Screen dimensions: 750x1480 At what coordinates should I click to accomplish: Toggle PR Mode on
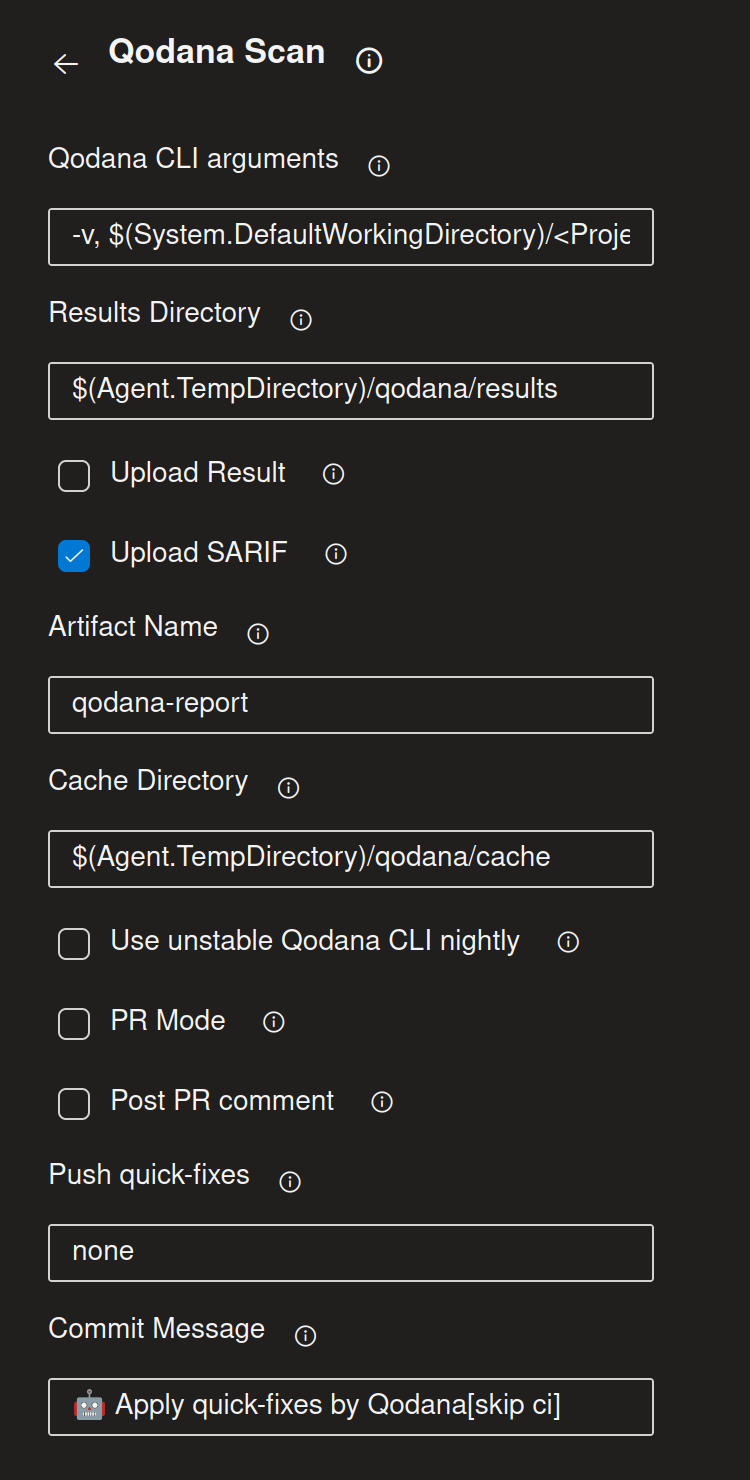pos(73,1023)
